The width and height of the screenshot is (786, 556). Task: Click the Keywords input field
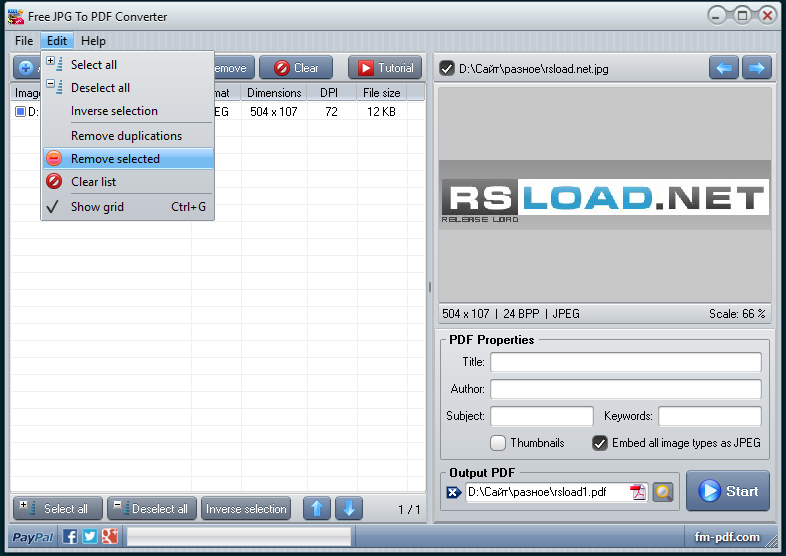coord(710,416)
